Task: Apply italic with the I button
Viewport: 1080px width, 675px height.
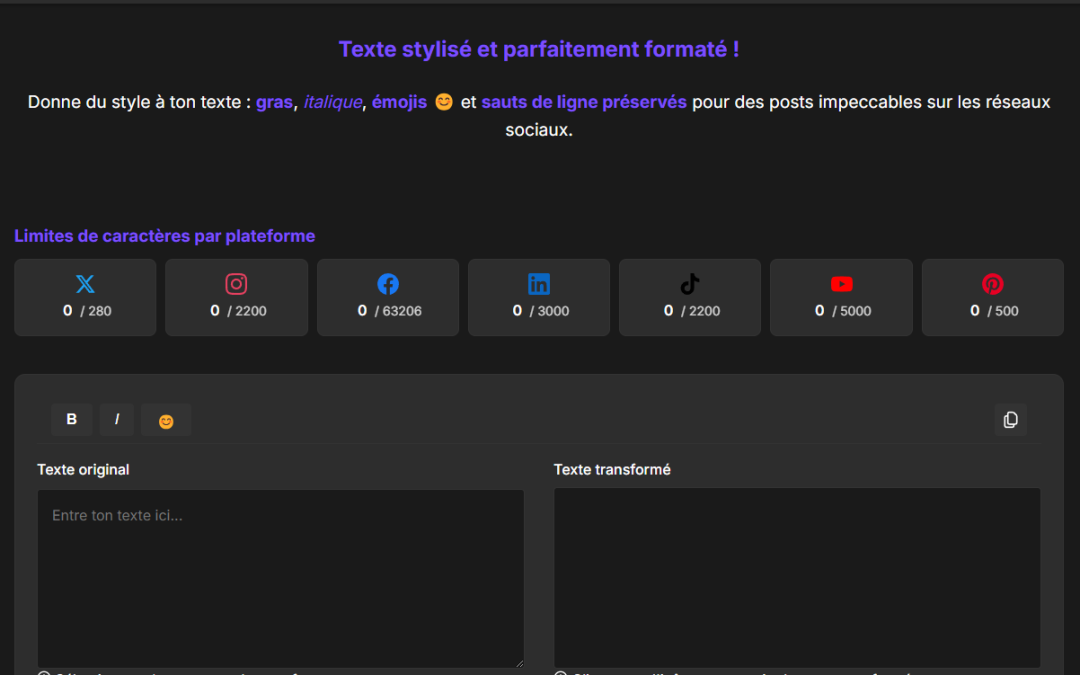Action: [117, 419]
